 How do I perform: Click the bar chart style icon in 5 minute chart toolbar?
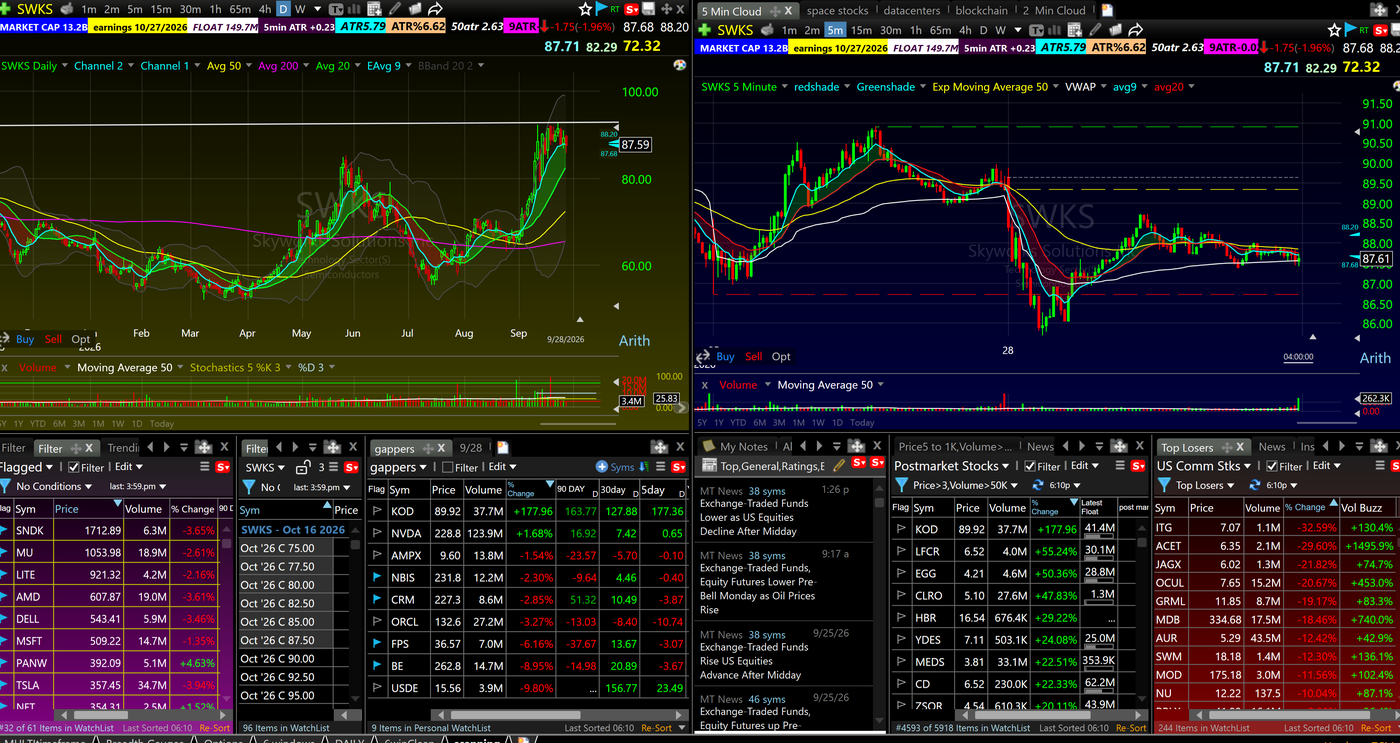[x=1055, y=30]
